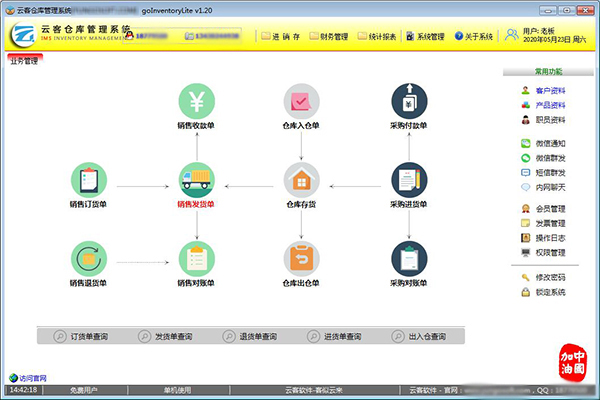Viewport: 600px width, 400px height.
Task: Click the 短信群发 icon
Action: (x=526, y=173)
